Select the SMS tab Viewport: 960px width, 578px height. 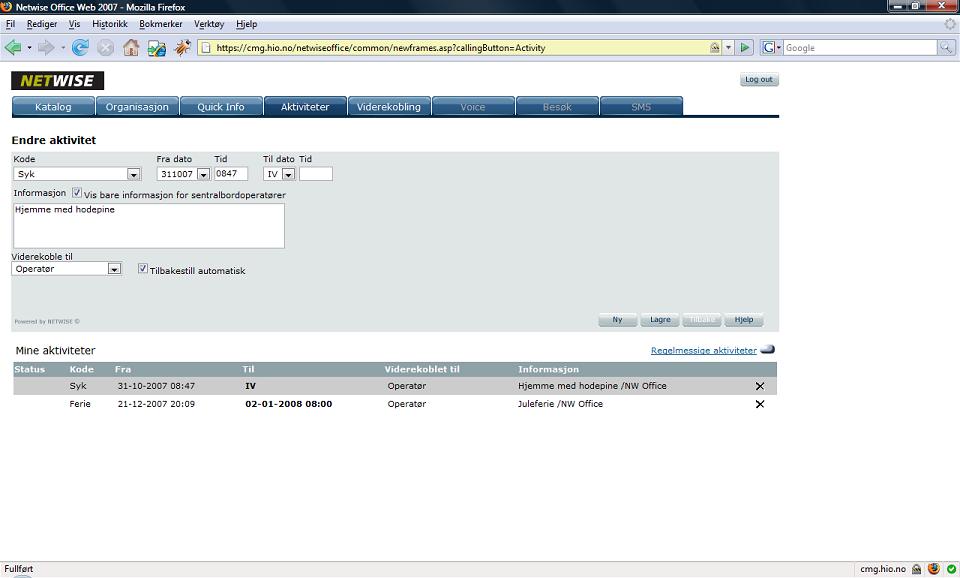click(641, 107)
